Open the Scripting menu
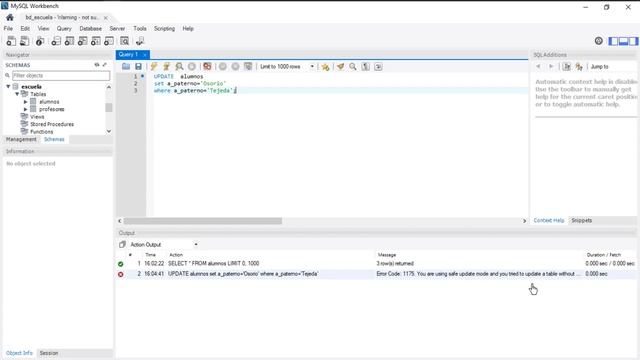Screen dimensions: 640x360 164,29
